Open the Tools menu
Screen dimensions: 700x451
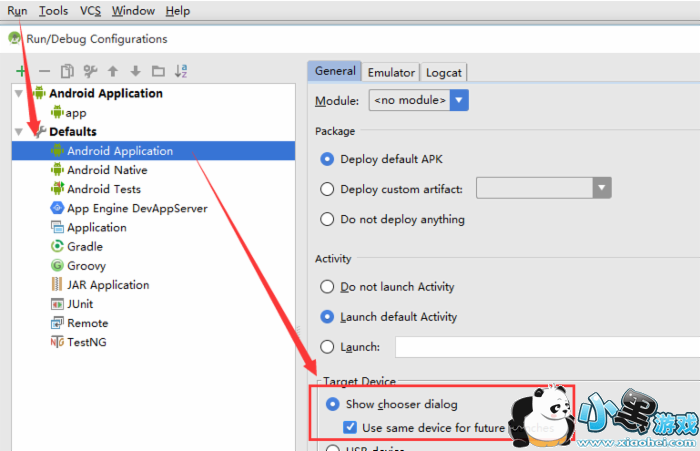53,11
